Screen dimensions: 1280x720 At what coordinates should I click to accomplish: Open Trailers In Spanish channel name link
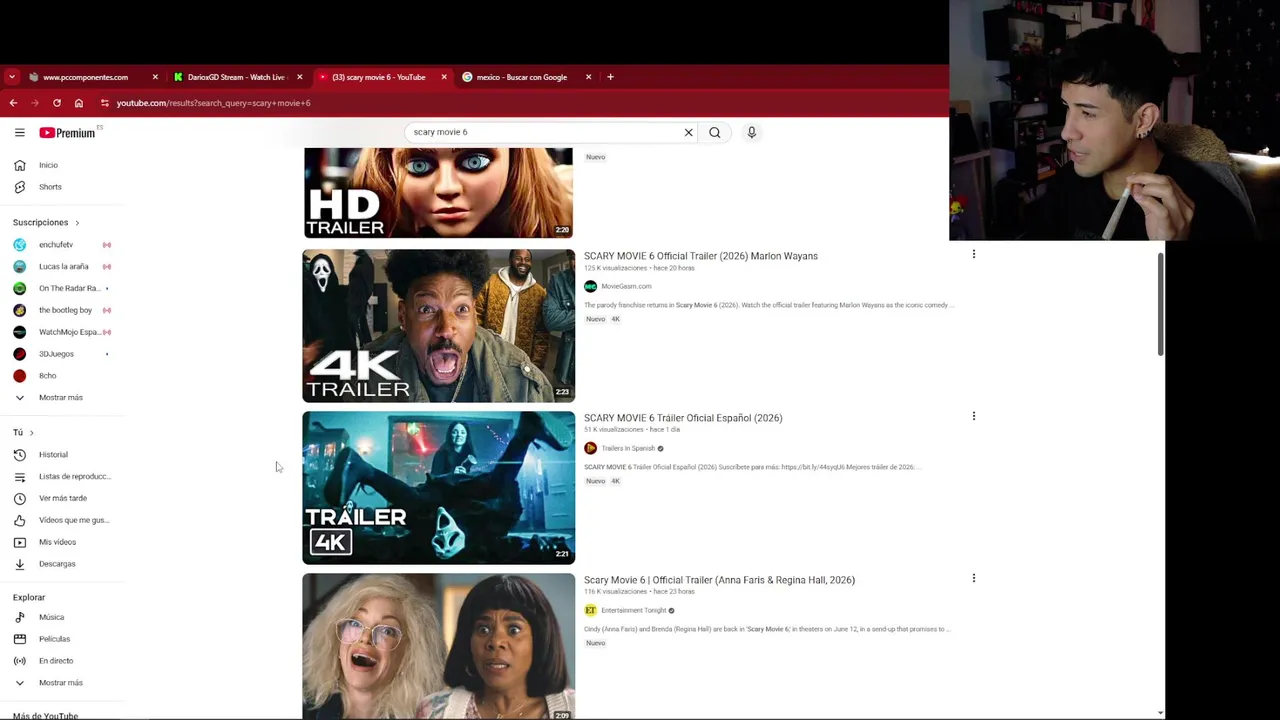[628, 448]
